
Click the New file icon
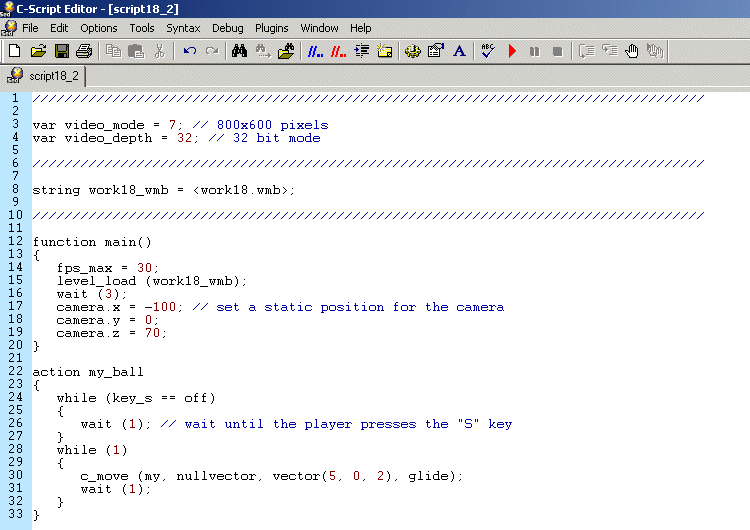click(x=14, y=50)
